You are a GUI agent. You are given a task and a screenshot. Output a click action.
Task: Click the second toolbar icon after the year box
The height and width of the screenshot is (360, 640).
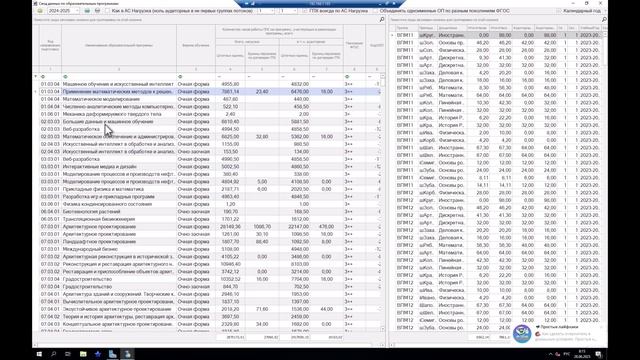97,11
